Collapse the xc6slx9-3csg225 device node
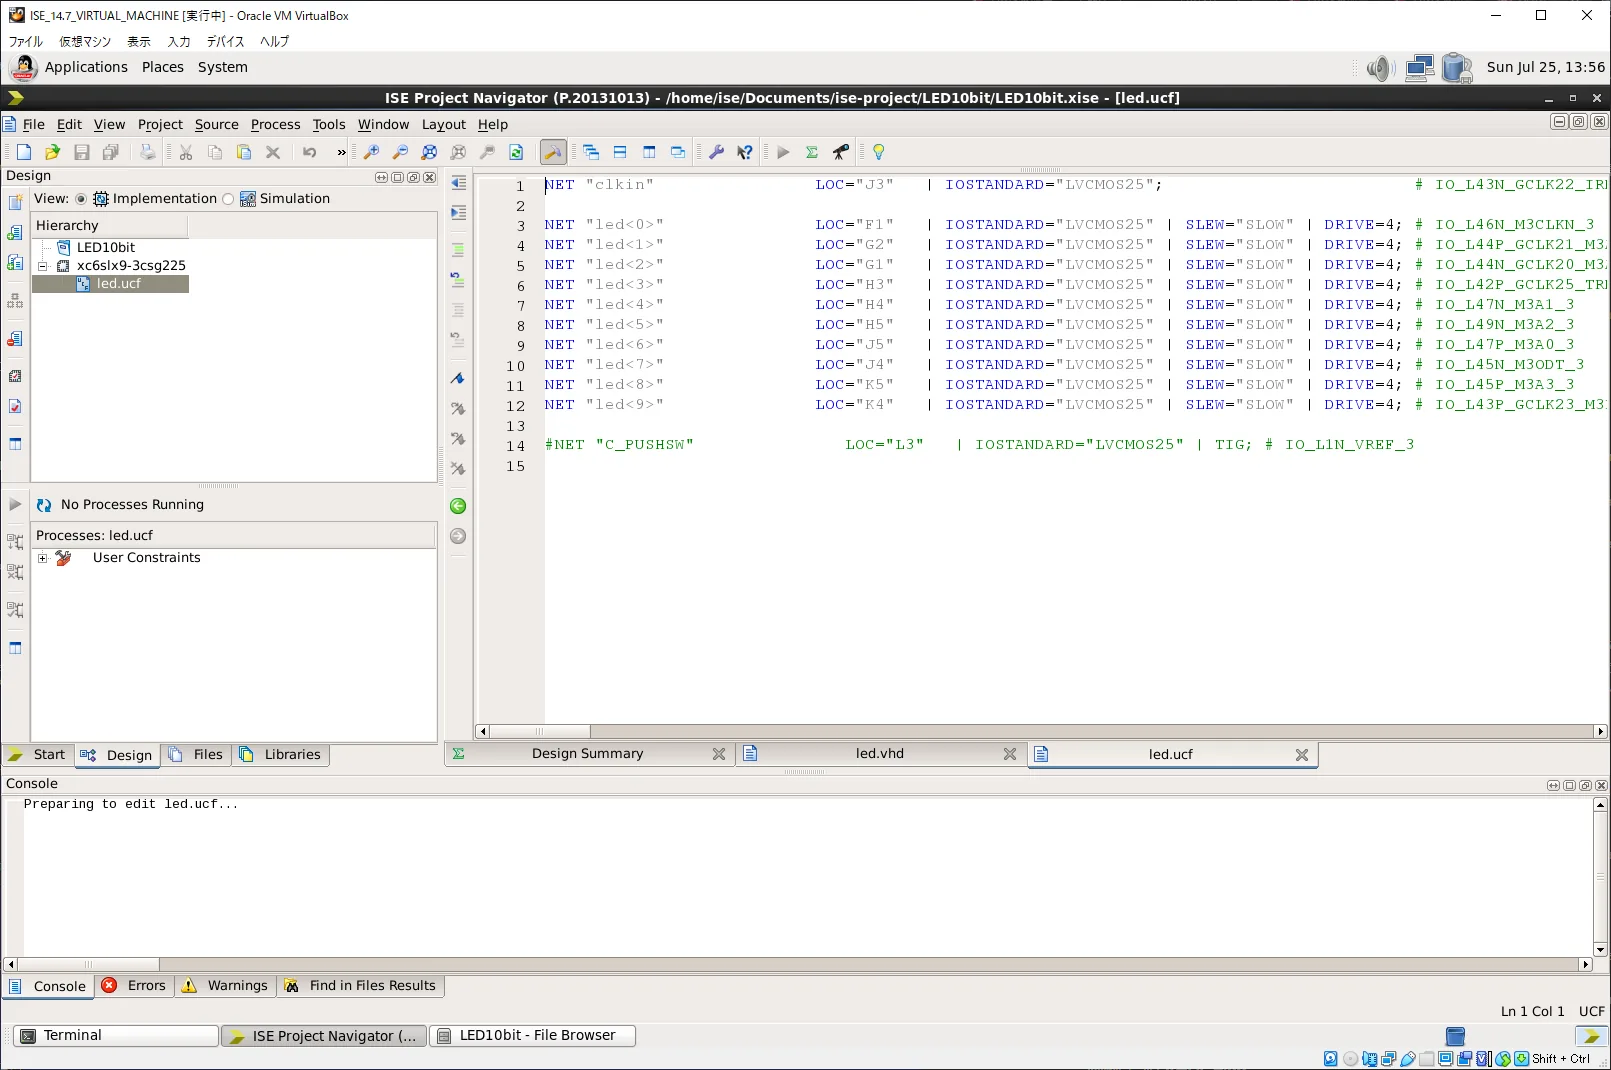Image resolution: width=1611 pixels, height=1070 pixels. coord(42,266)
